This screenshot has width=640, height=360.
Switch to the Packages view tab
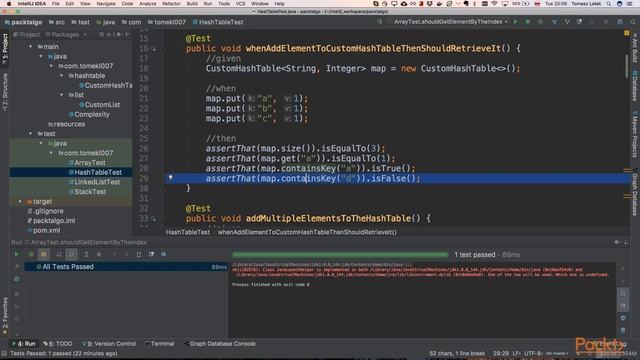click(62, 35)
